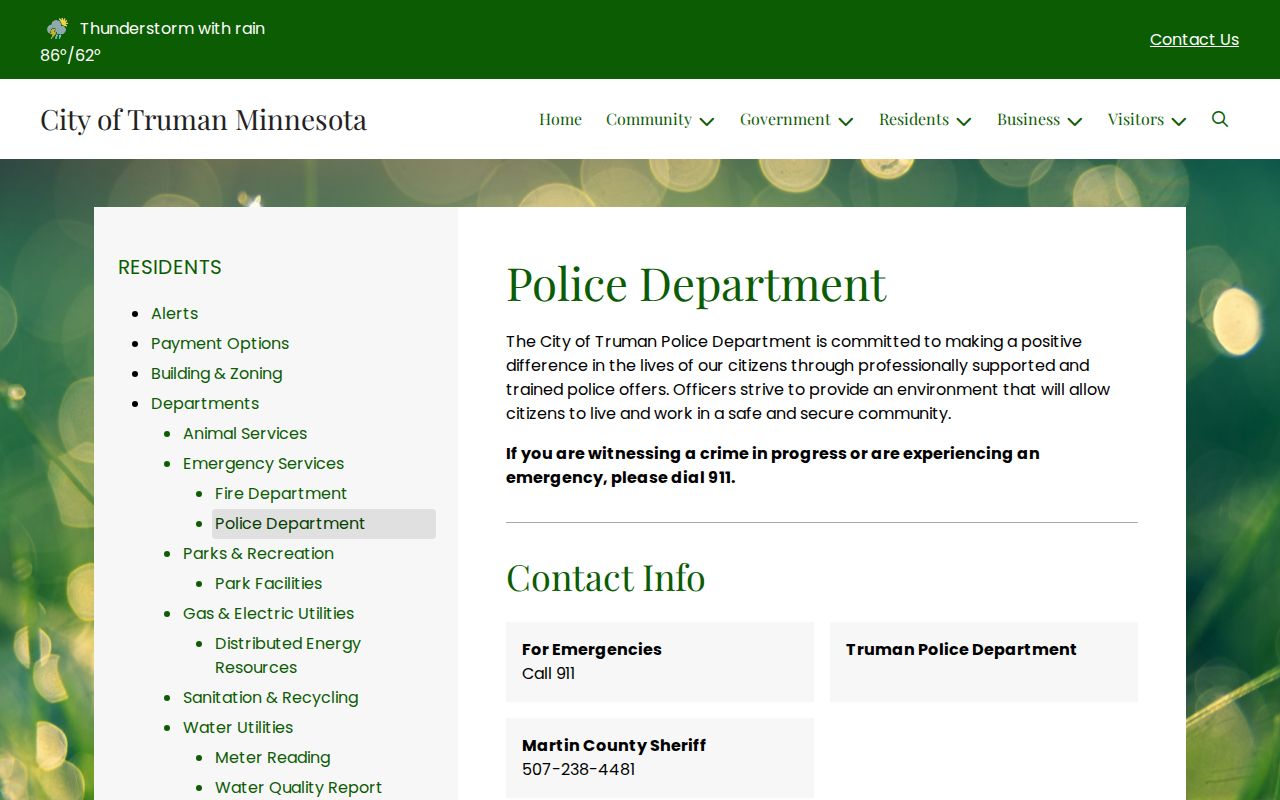This screenshot has width=1280, height=800.
Task: Open Payment Options in the sidebar
Action: [220, 343]
